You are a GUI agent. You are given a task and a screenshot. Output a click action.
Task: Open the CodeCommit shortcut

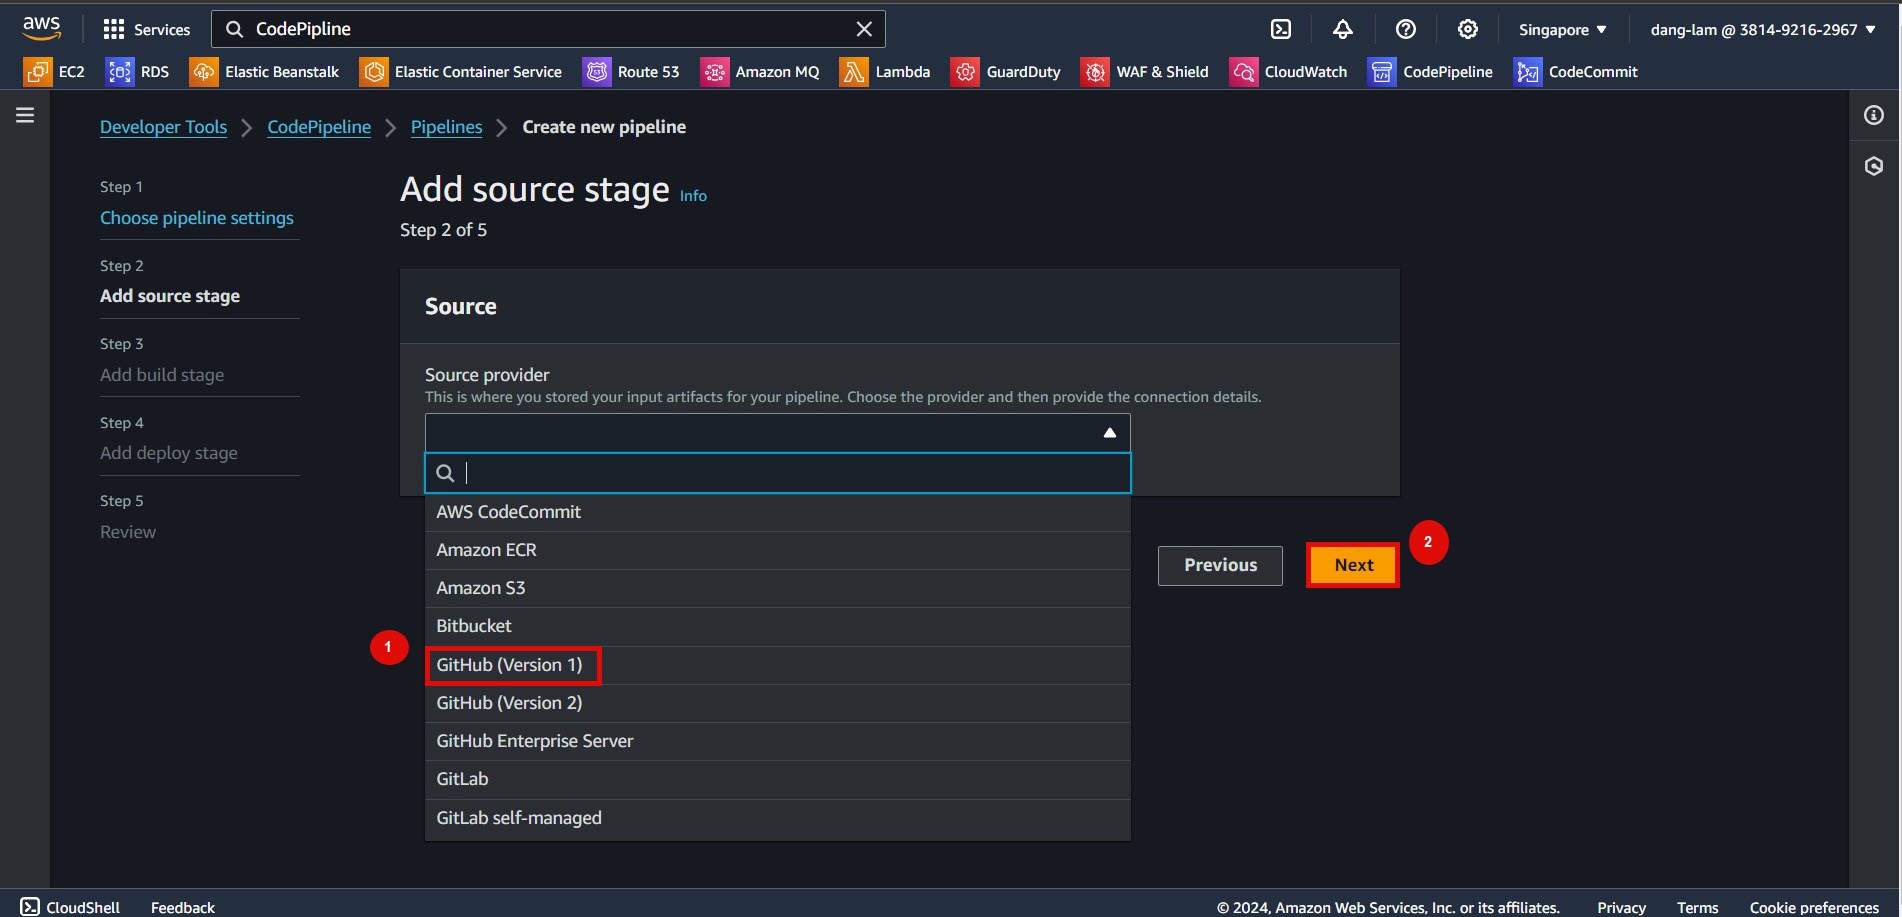(1576, 71)
